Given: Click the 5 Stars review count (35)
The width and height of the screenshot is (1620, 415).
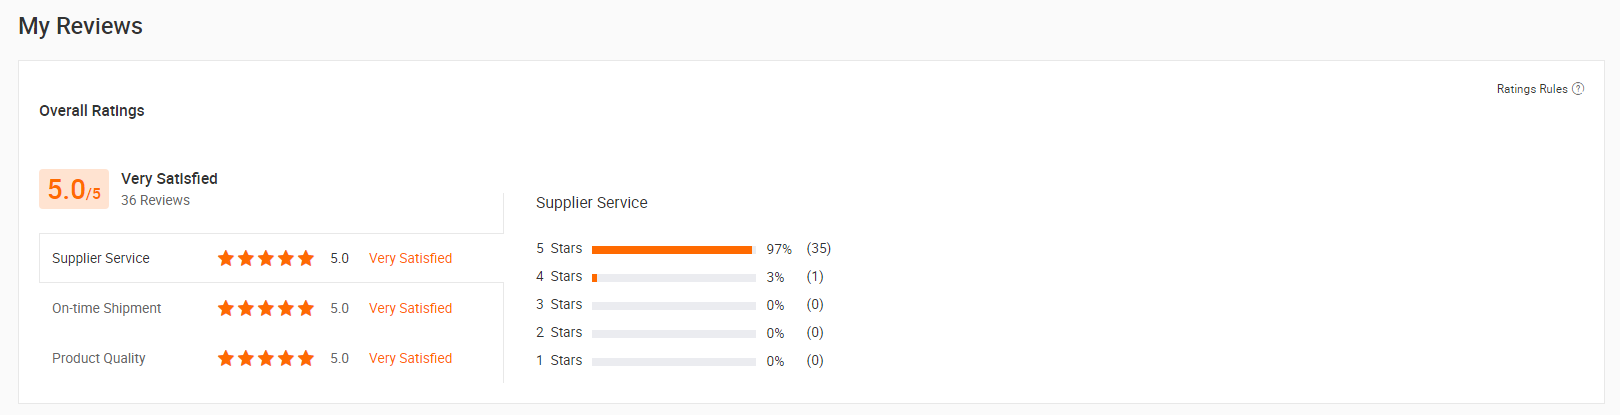Looking at the screenshot, I should pos(819,248).
